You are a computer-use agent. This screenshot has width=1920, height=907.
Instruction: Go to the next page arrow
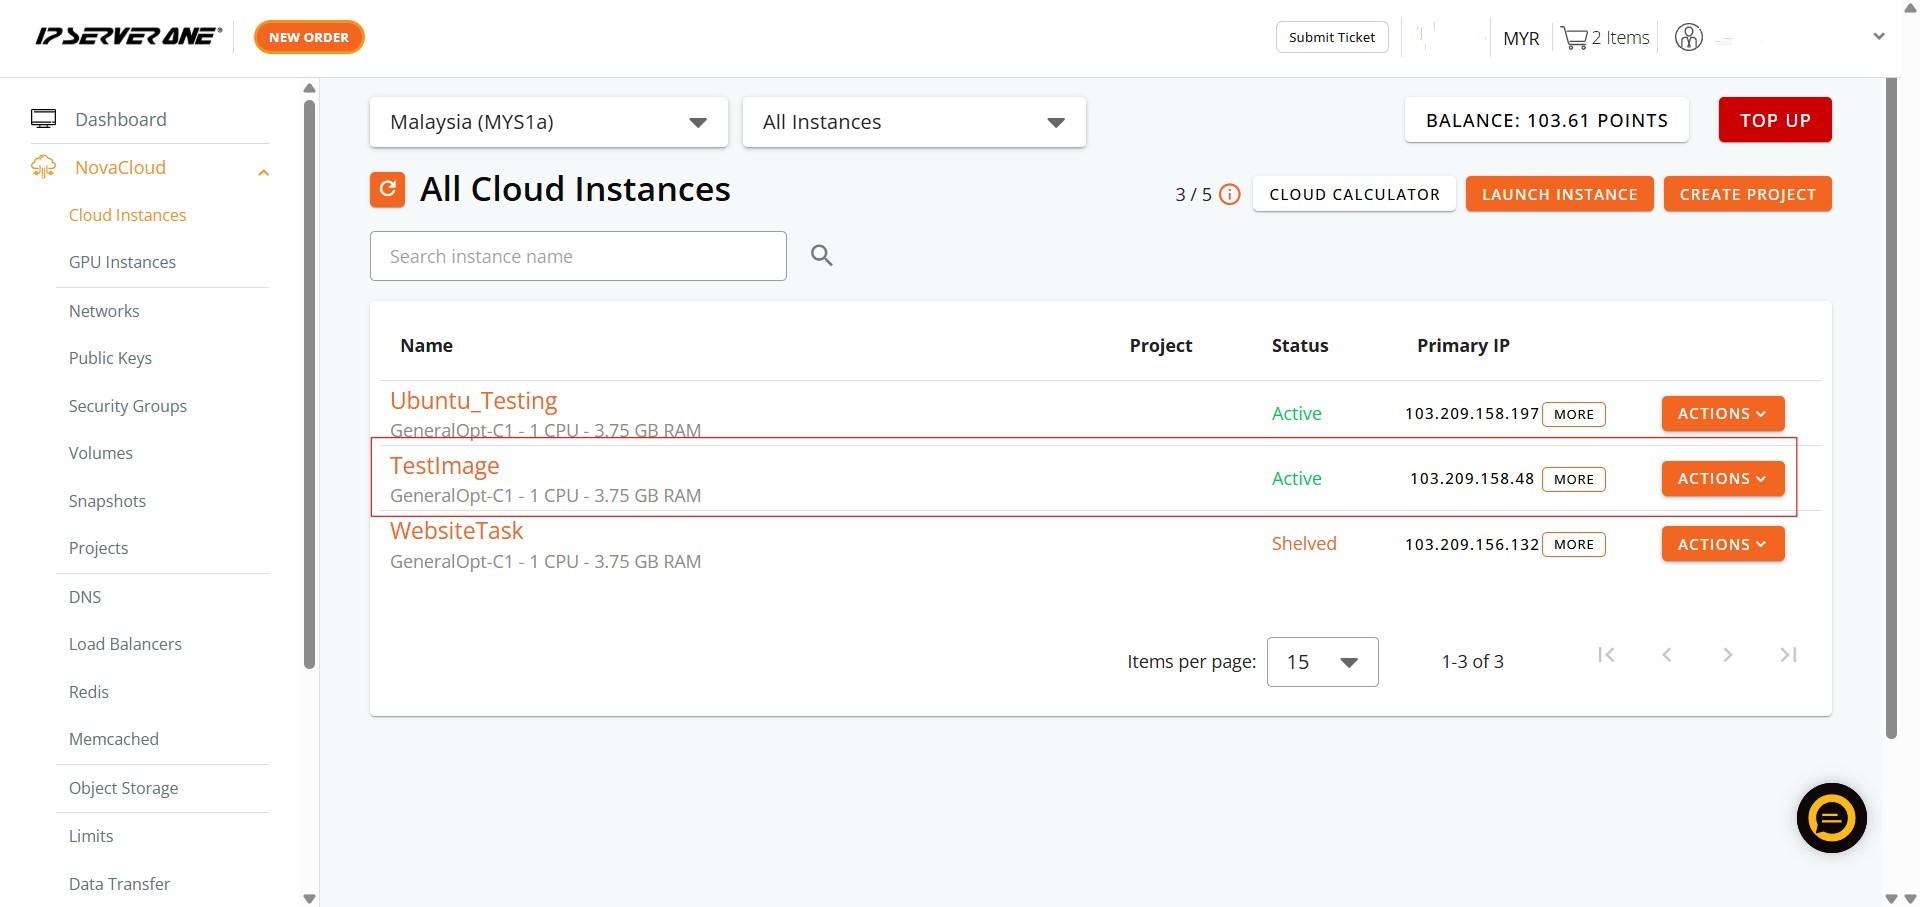click(x=1727, y=655)
